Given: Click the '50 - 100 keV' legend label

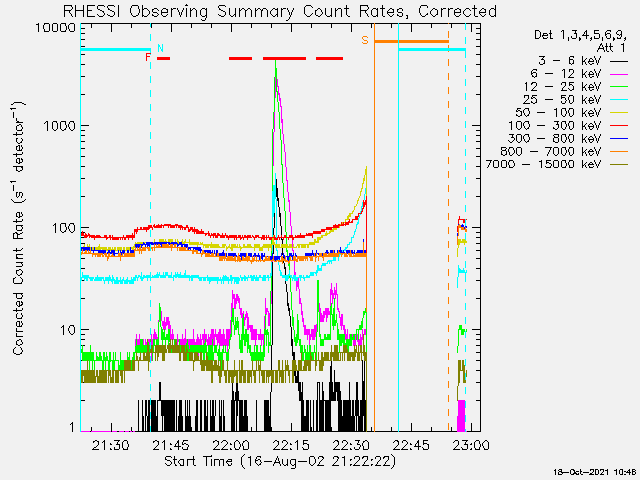Looking at the screenshot, I should [x=559, y=113].
